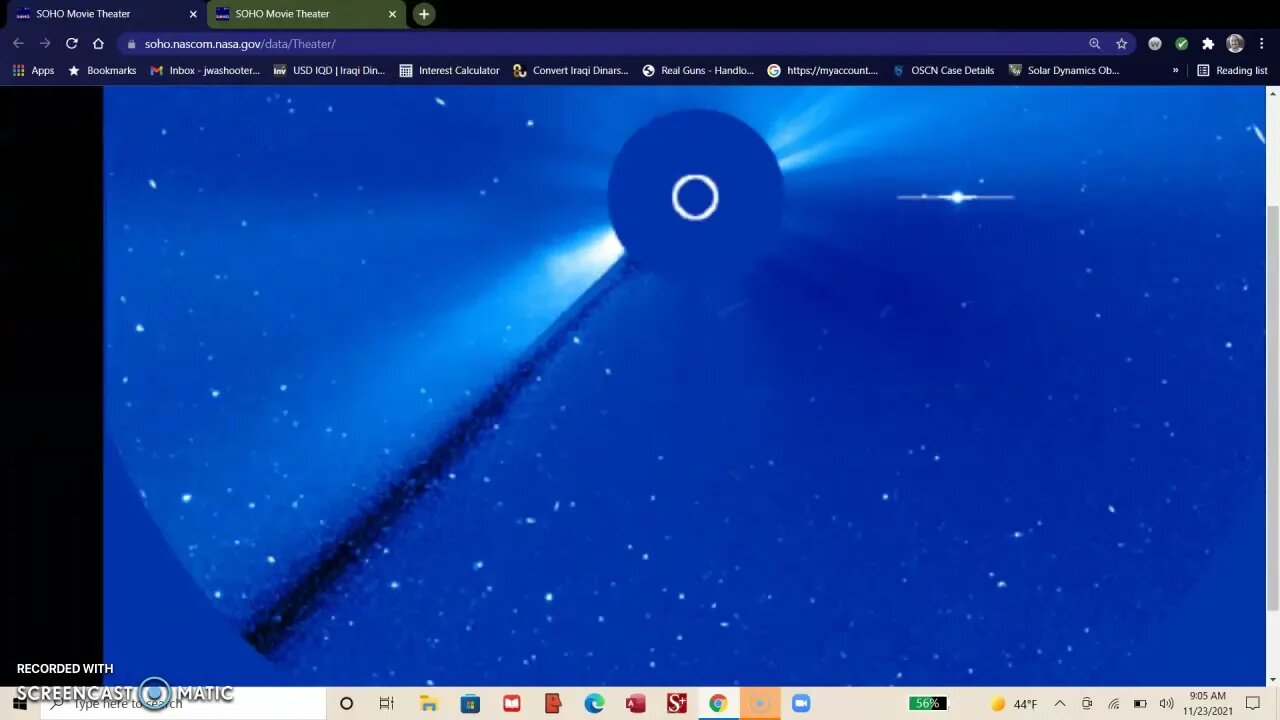This screenshot has width=1280, height=720.
Task: Open Microsoft Access from taskbar
Action: click(x=635, y=704)
